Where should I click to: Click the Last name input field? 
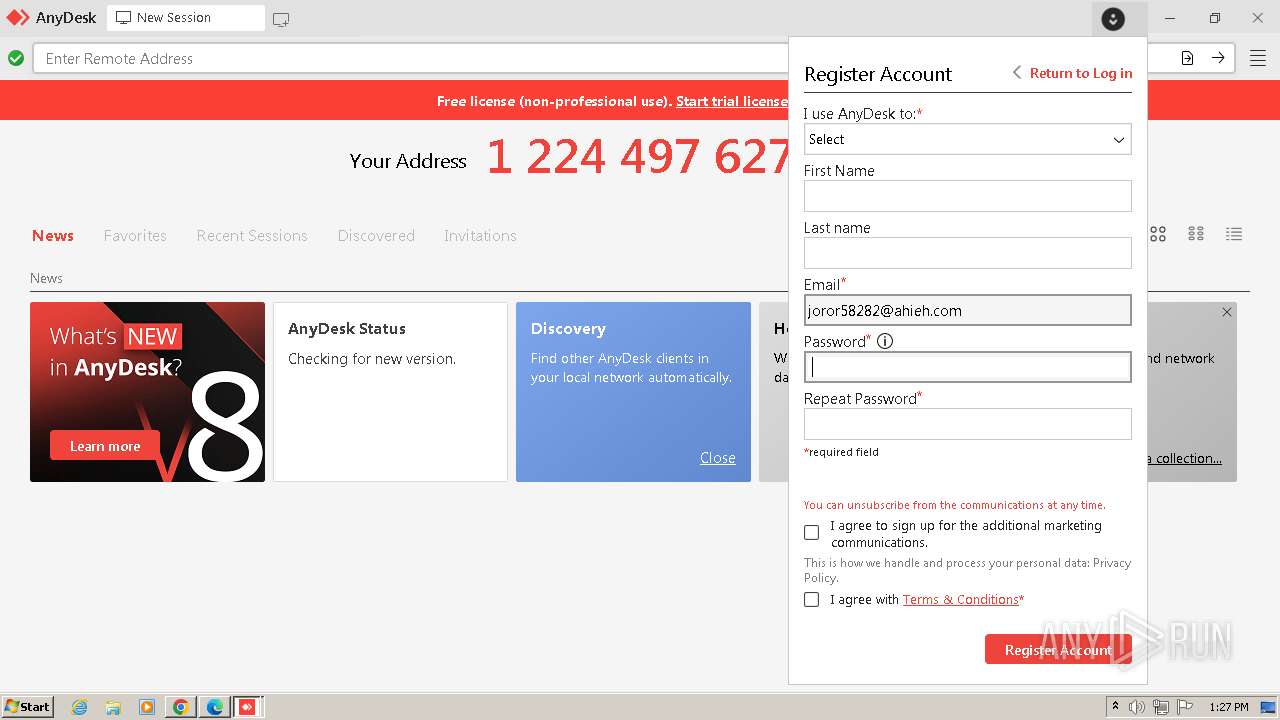(x=968, y=253)
